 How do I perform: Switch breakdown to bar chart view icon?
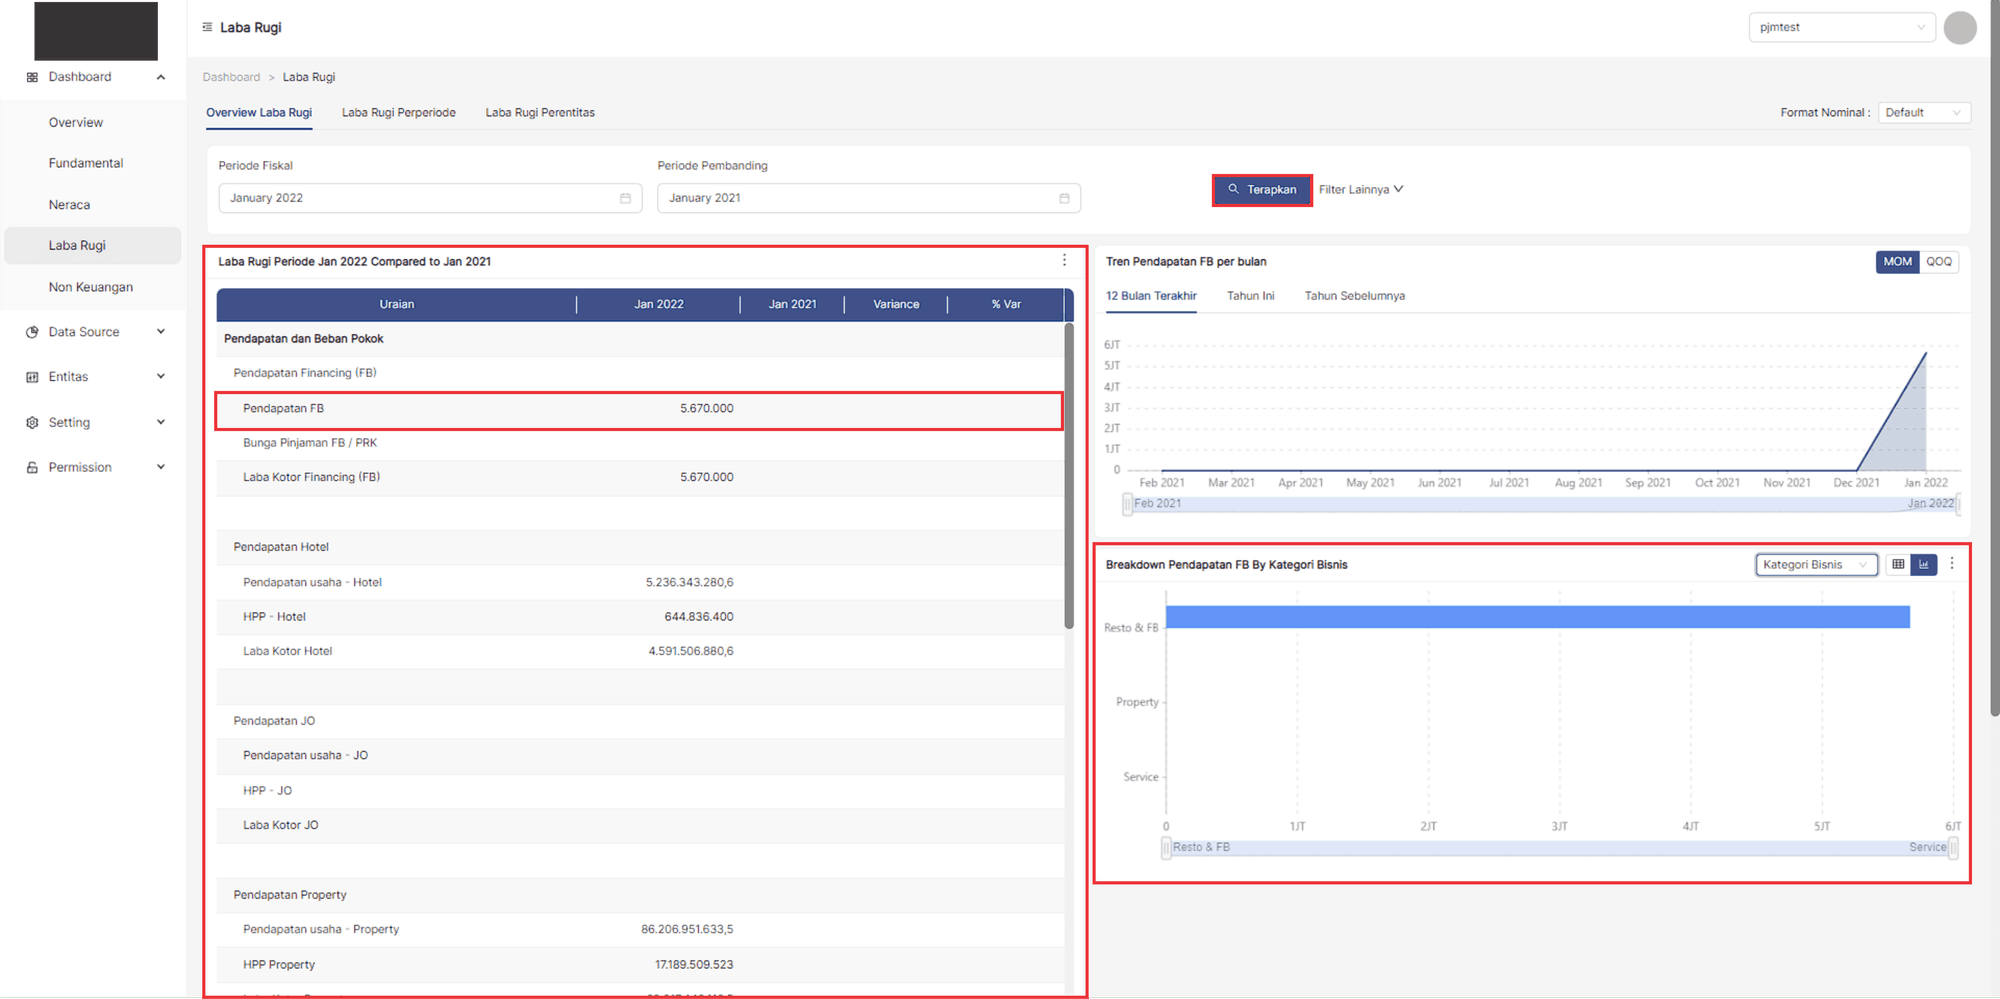pos(1924,565)
